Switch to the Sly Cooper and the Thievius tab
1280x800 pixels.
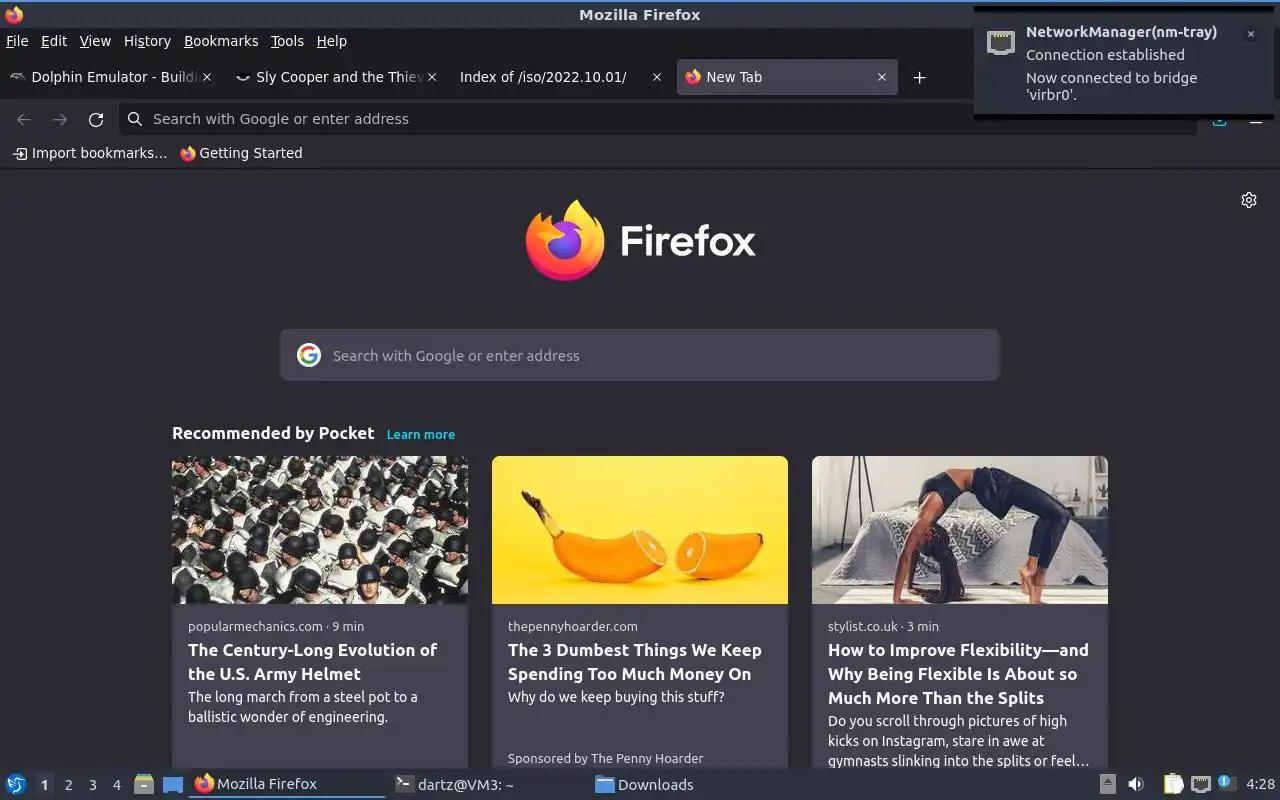335,77
